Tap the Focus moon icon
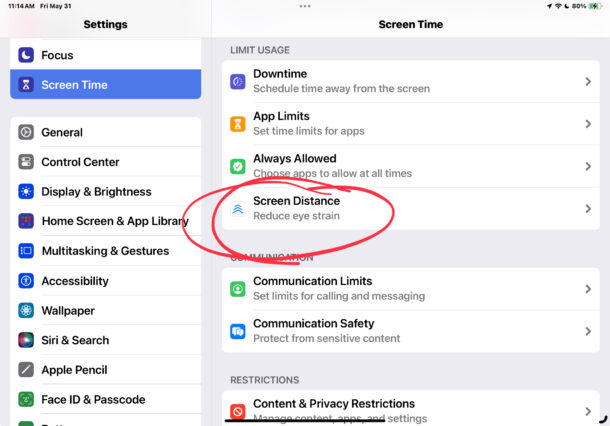Image resolution: width=610 pixels, height=426 pixels. pyautogui.click(x=26, y=55)
